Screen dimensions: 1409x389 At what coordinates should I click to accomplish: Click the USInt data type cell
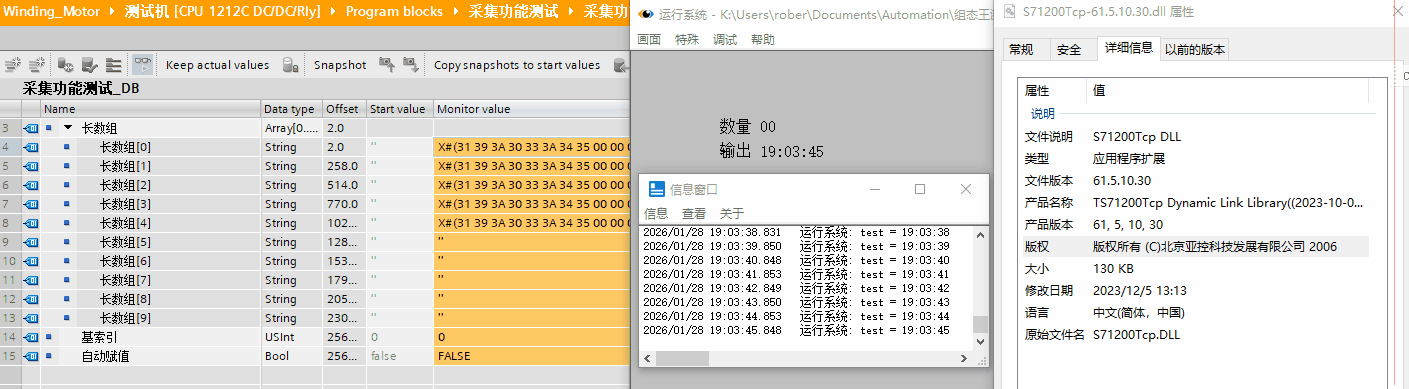pos(292,337)
